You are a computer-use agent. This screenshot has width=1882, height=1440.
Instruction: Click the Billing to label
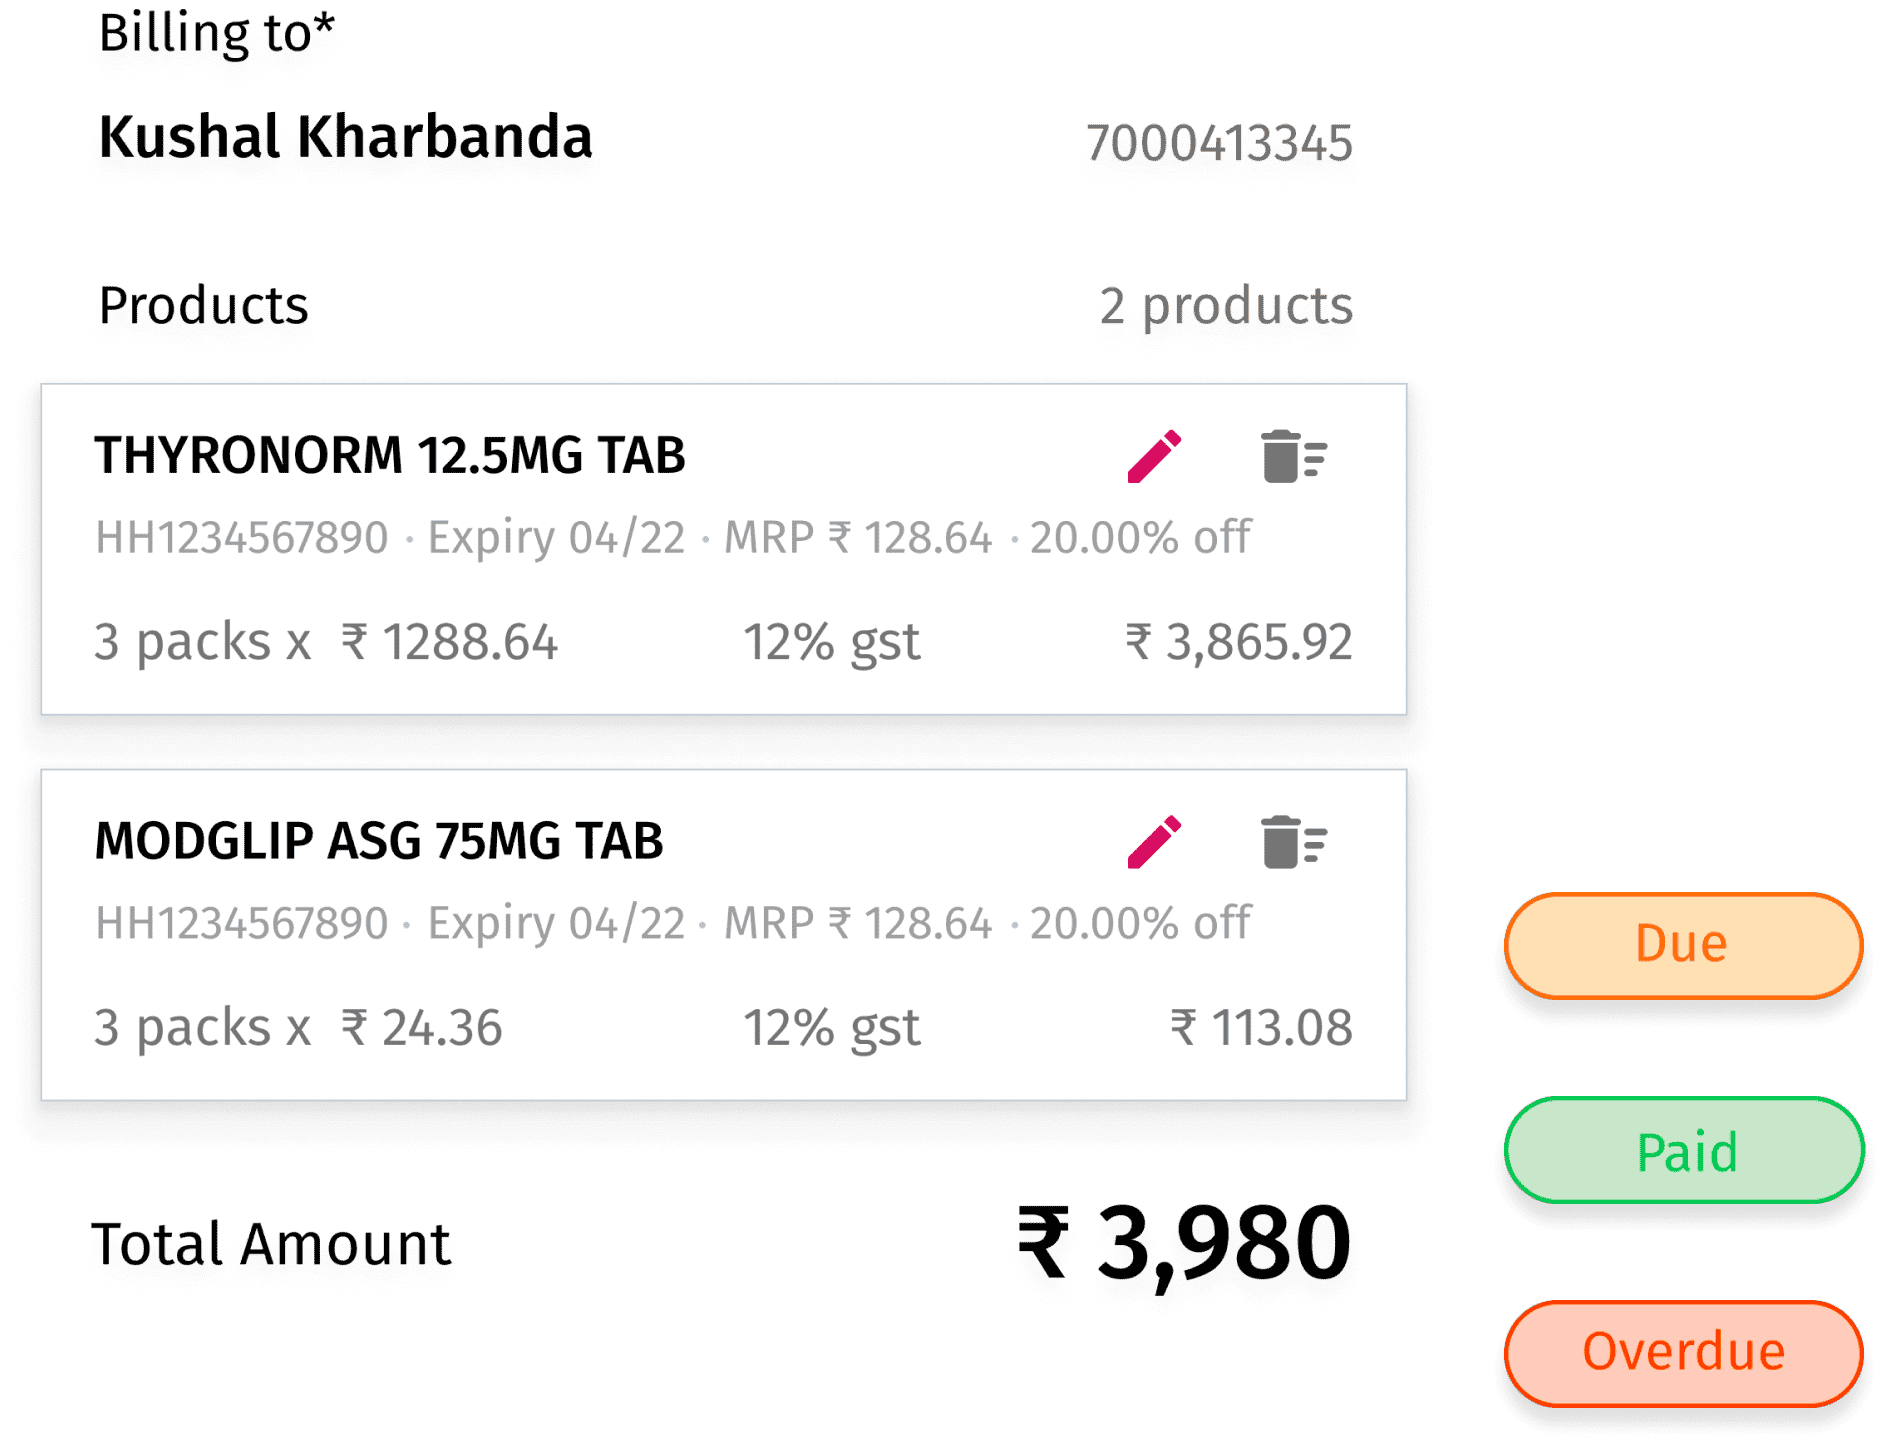216,33
